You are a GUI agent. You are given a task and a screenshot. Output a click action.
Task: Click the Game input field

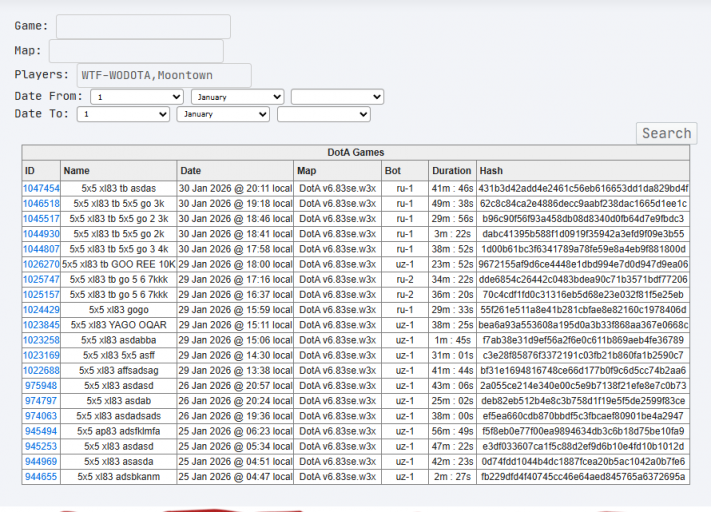tap(143, 26)
